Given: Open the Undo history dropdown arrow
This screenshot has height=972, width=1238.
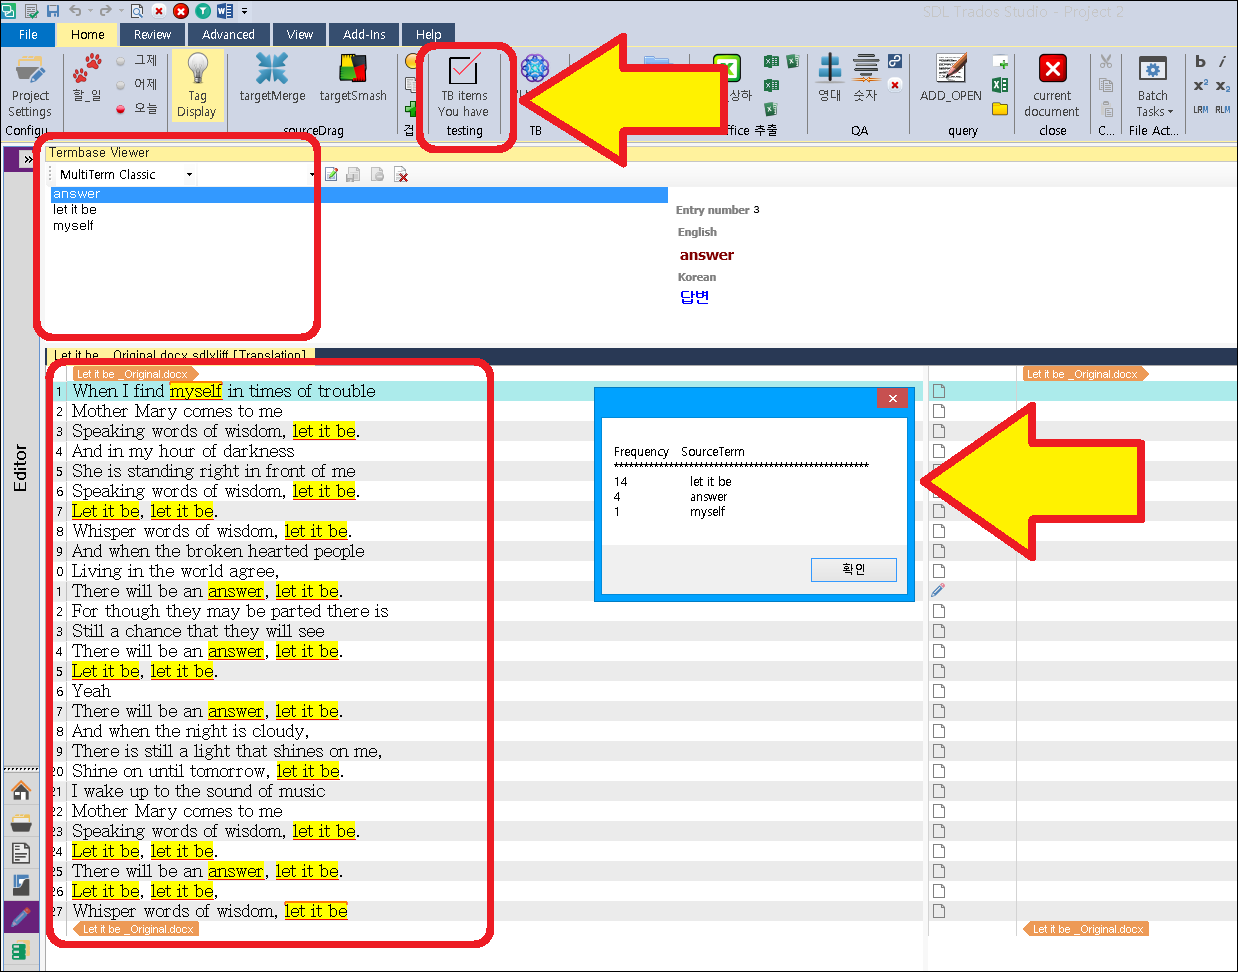Looking at the screenshot, I should click(90, 11).
